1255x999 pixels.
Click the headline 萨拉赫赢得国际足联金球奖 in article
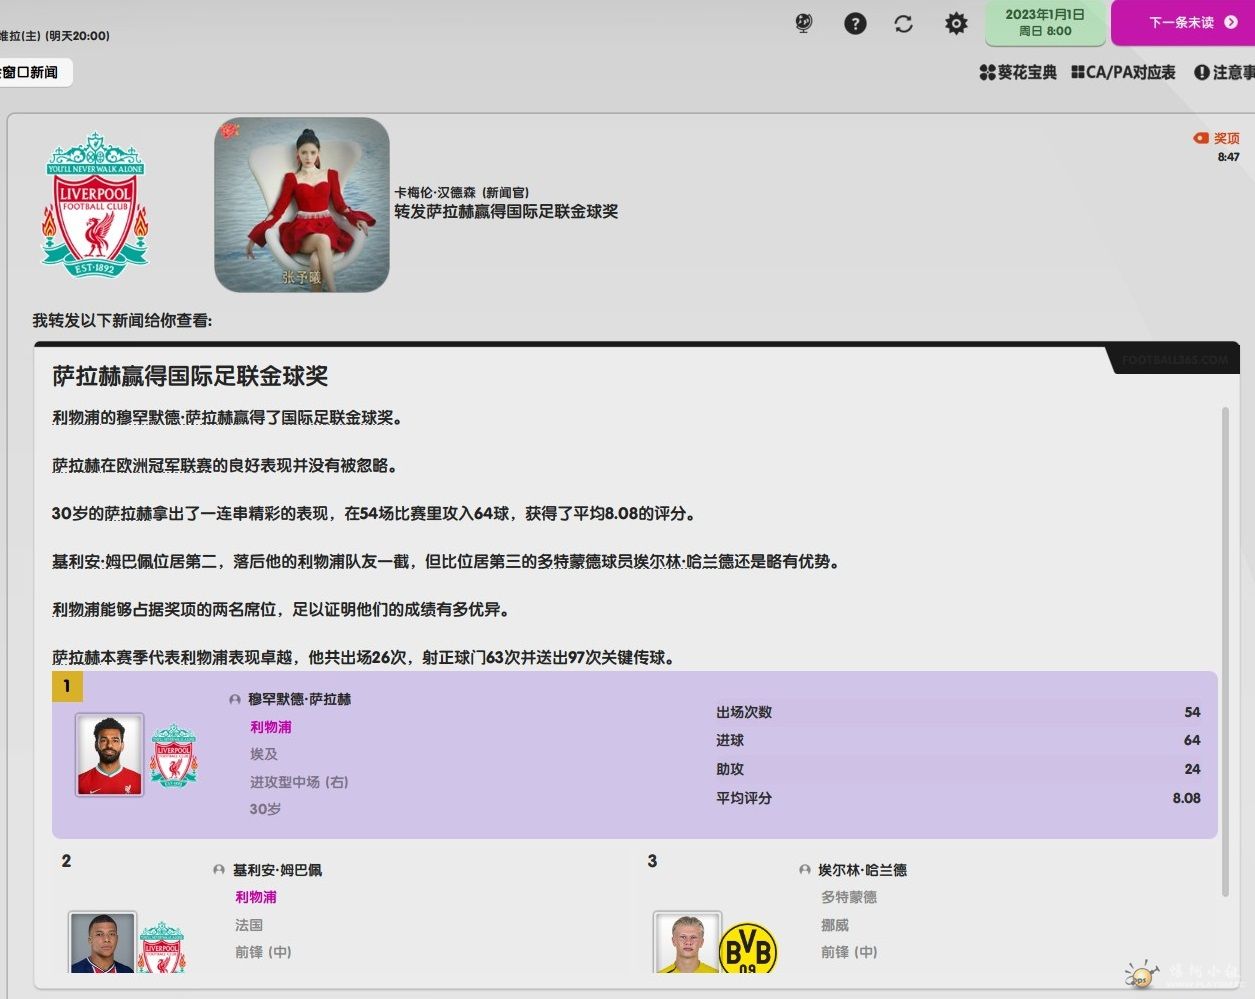pos(190,376)
